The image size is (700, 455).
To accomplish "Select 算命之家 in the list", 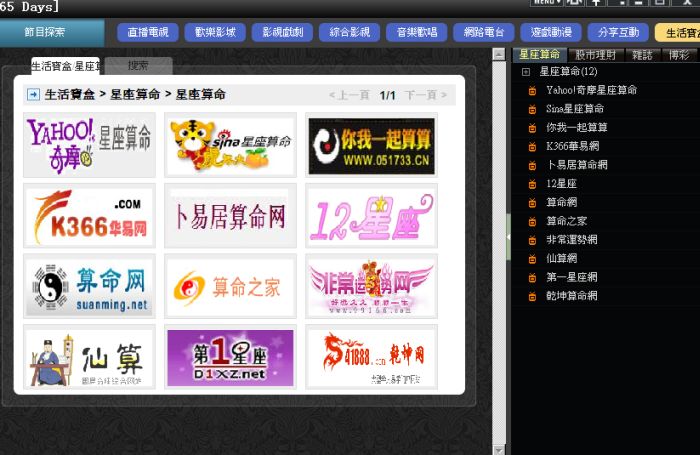I will click(567, 221).
